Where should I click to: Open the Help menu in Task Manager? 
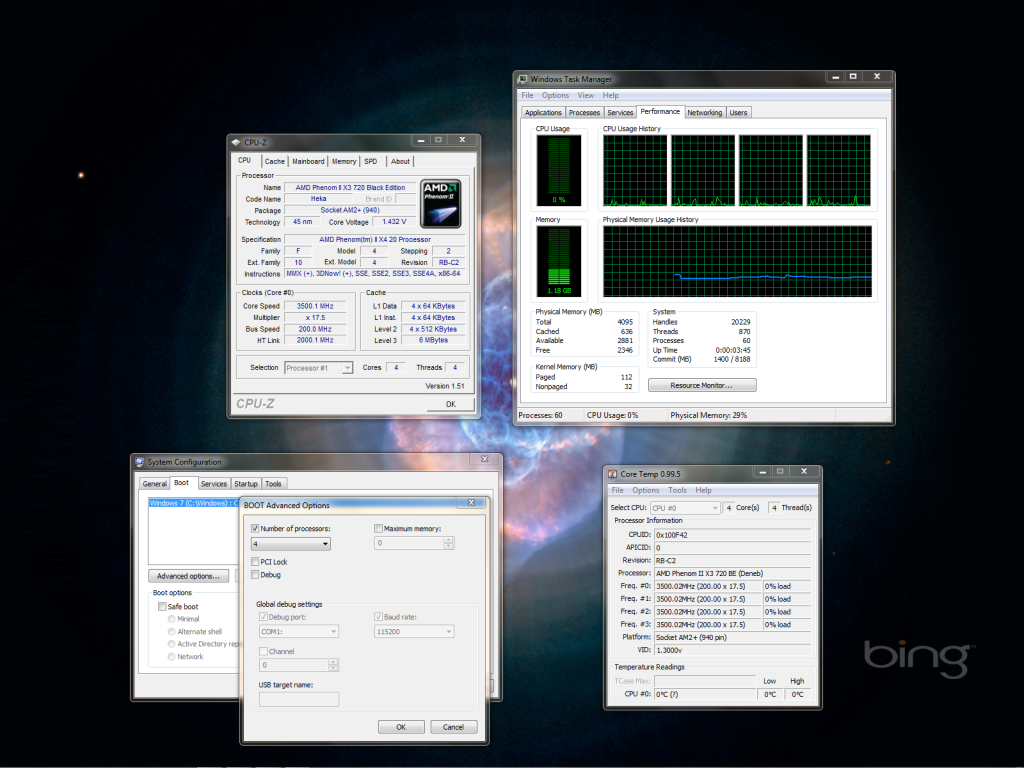click(x=611, y=95)
